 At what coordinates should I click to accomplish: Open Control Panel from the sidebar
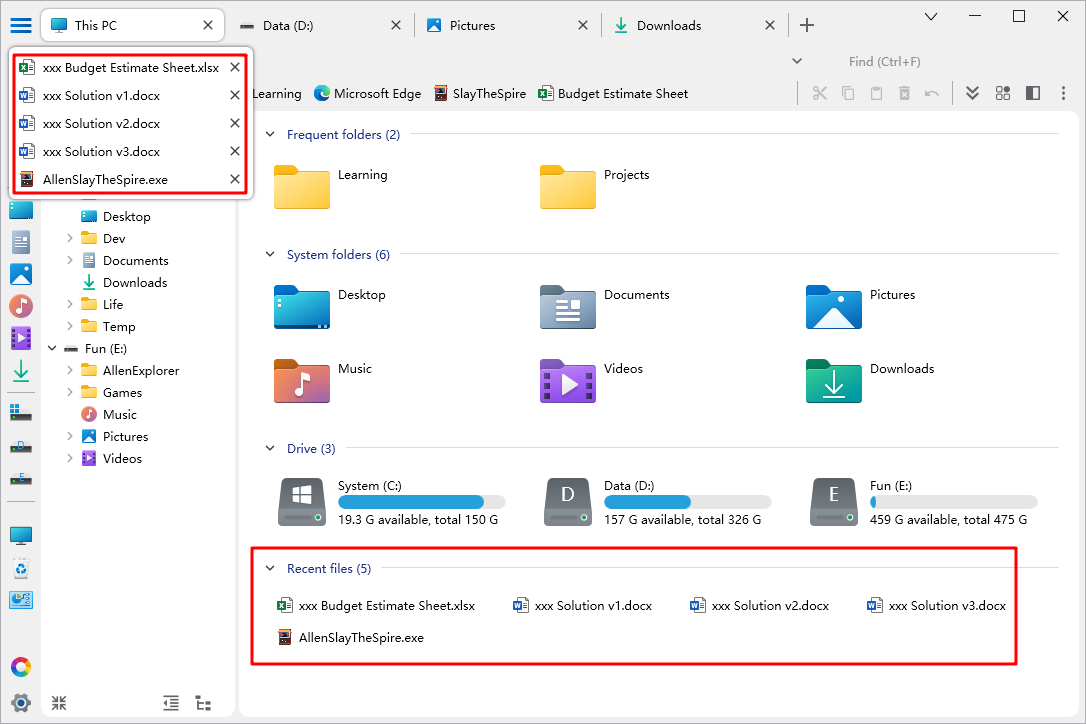coord(20,600)
